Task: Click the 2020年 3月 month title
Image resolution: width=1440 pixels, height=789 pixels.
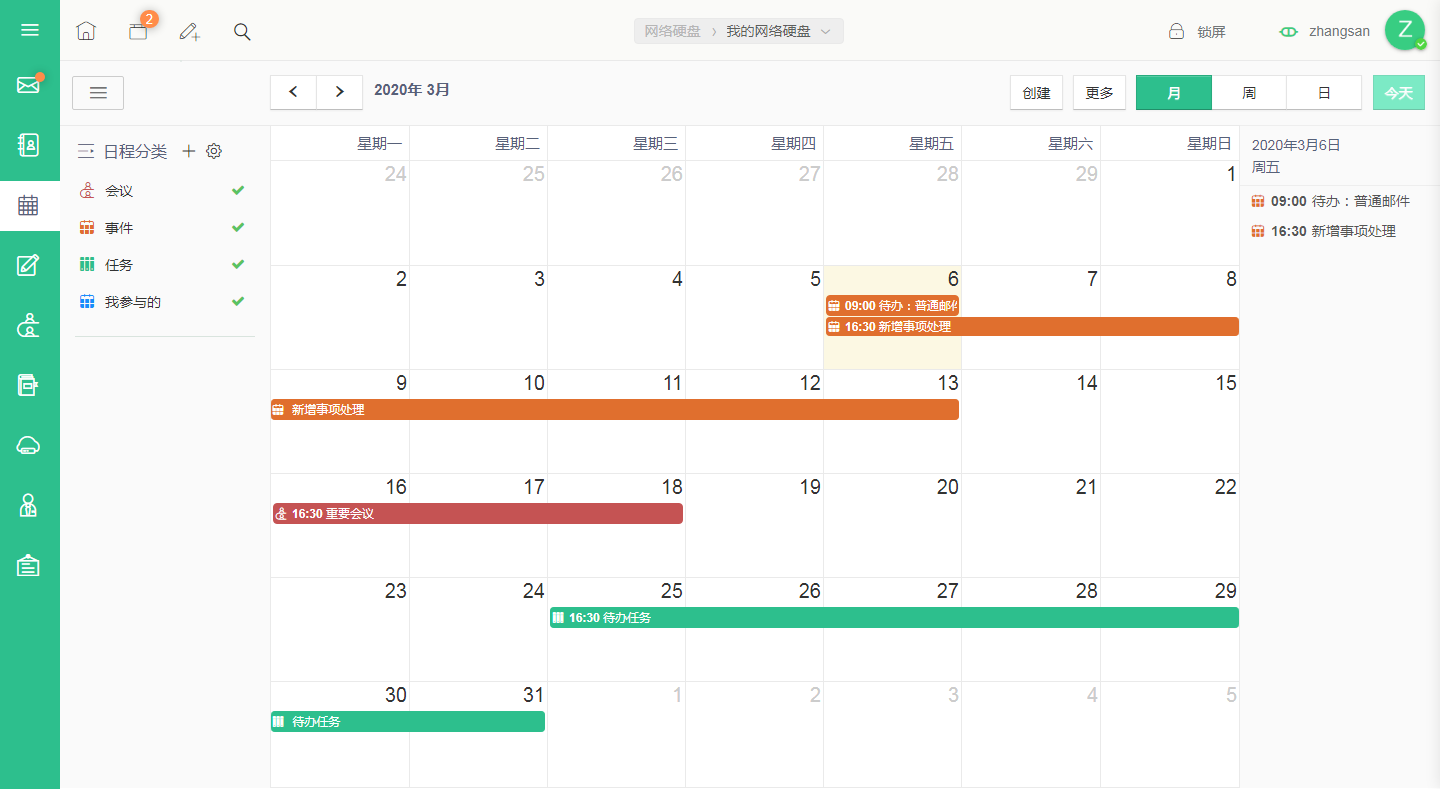Action: coord(412,90)
